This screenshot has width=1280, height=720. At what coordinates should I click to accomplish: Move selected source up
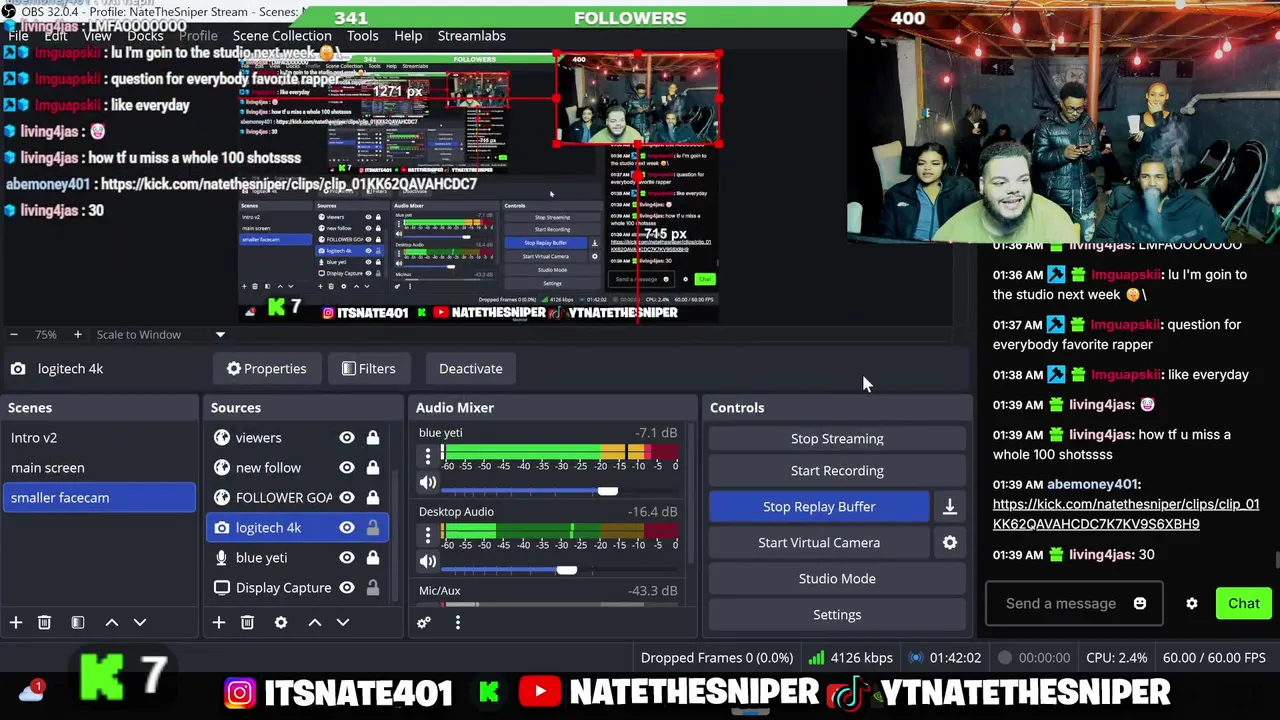(315, 622)
